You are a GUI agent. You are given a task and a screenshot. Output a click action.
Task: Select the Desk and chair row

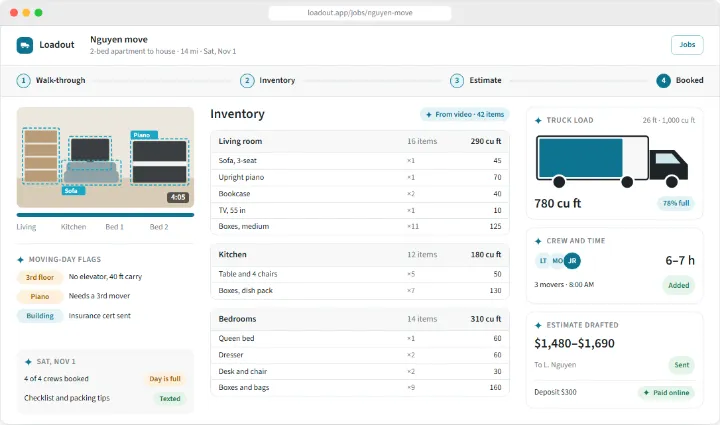pos(360,371)
